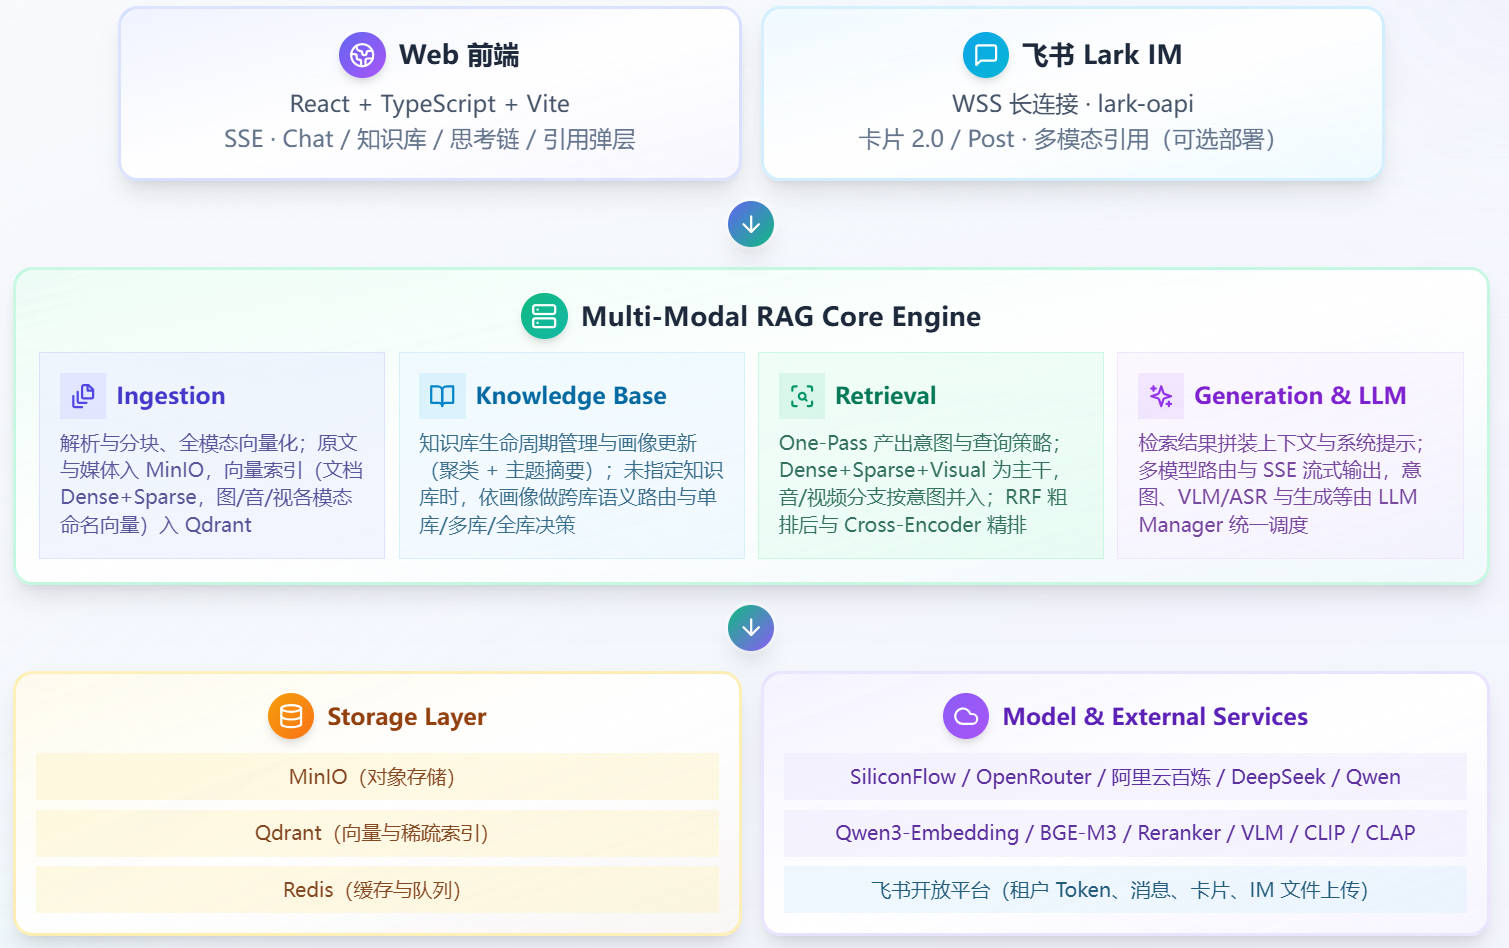Viewport: 1509px width, 948px height.
Task: Select the Web 前端 heading
Action: pos(459,55)
